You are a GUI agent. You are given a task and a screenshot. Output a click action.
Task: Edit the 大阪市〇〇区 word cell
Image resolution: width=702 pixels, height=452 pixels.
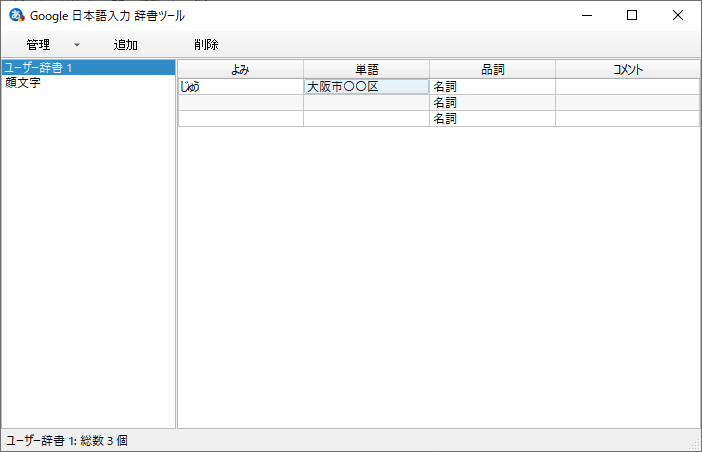tap(366, 86)
